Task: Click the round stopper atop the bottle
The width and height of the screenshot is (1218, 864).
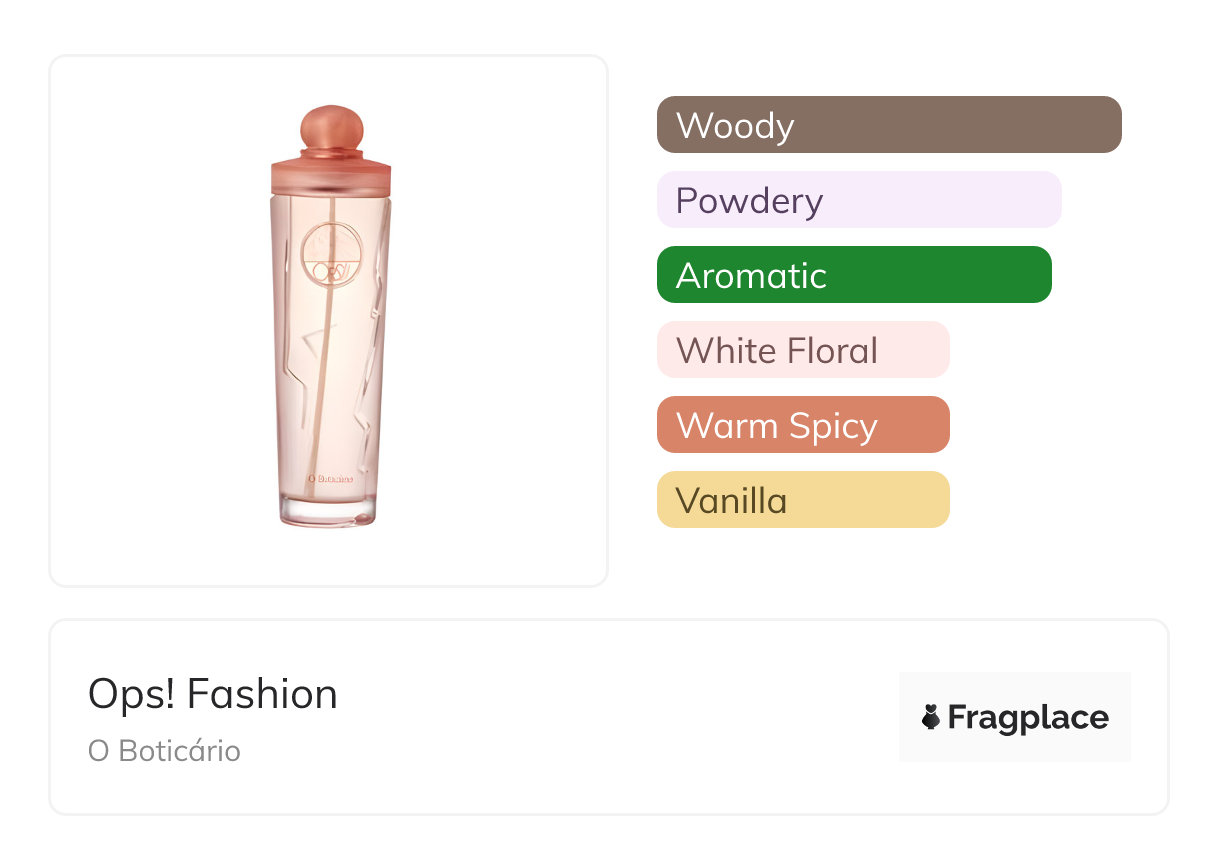Action: (330, 124)
